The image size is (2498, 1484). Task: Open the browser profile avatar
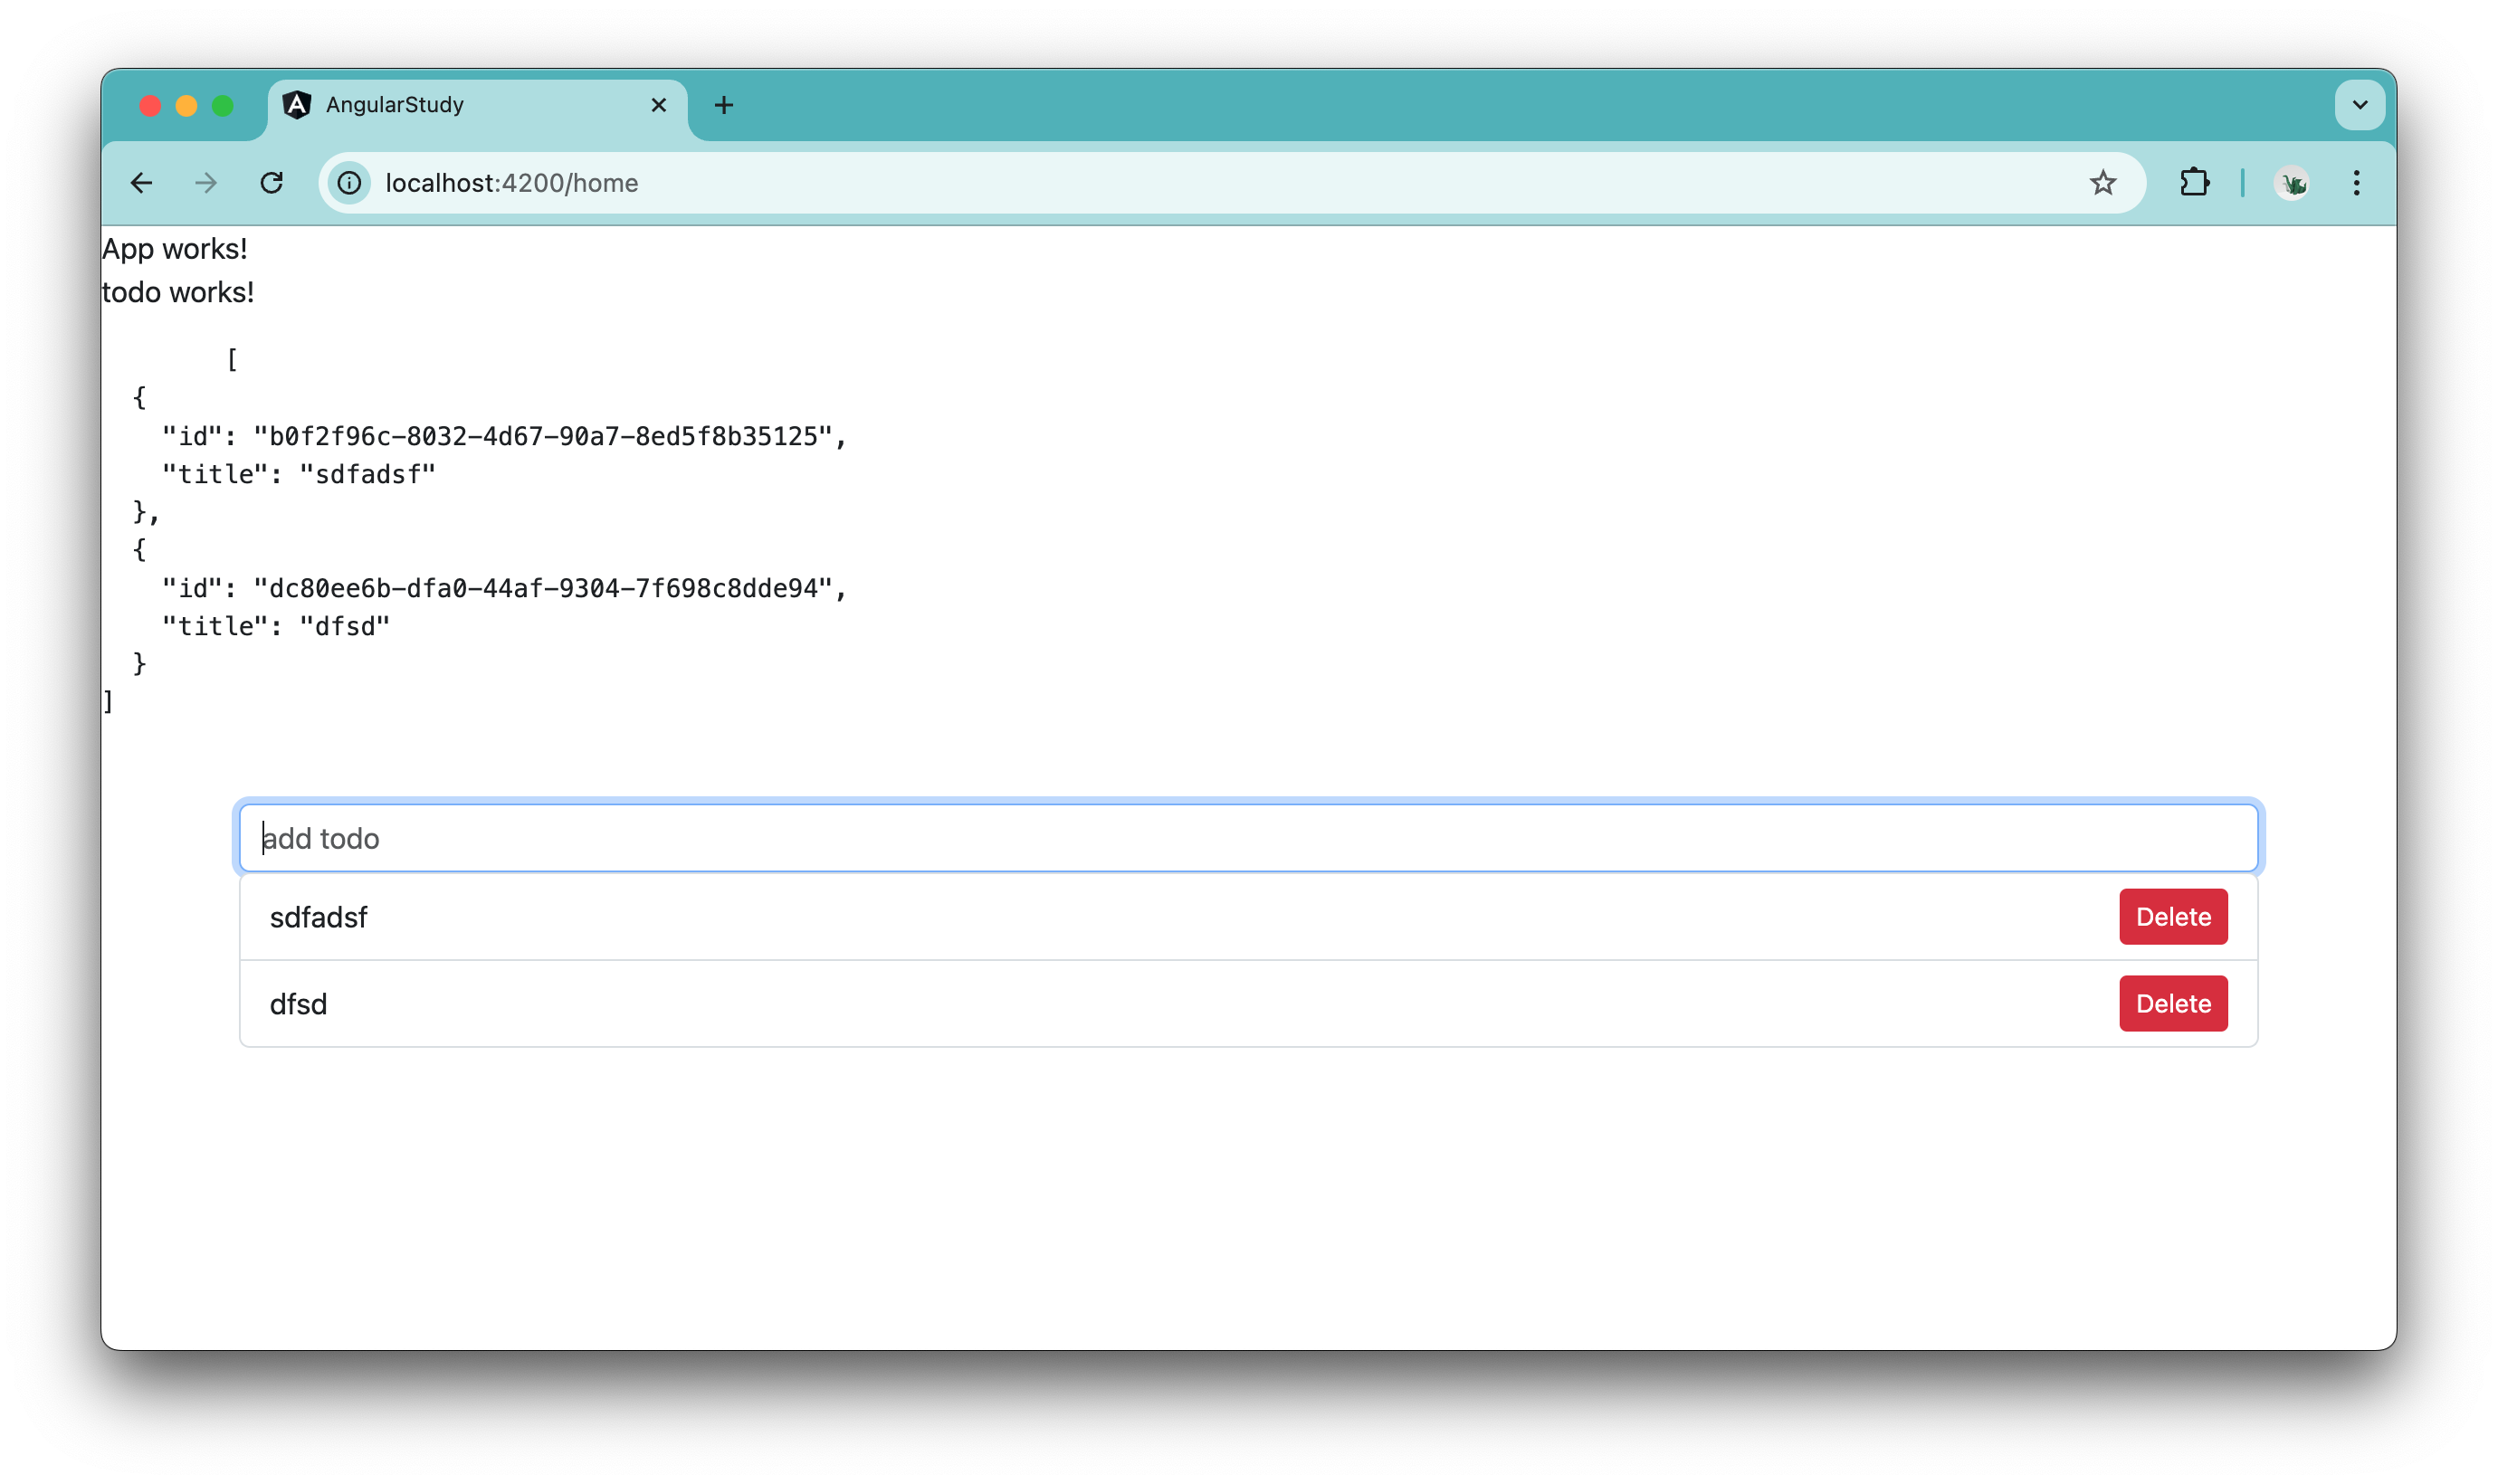[x=2292, y=183]
